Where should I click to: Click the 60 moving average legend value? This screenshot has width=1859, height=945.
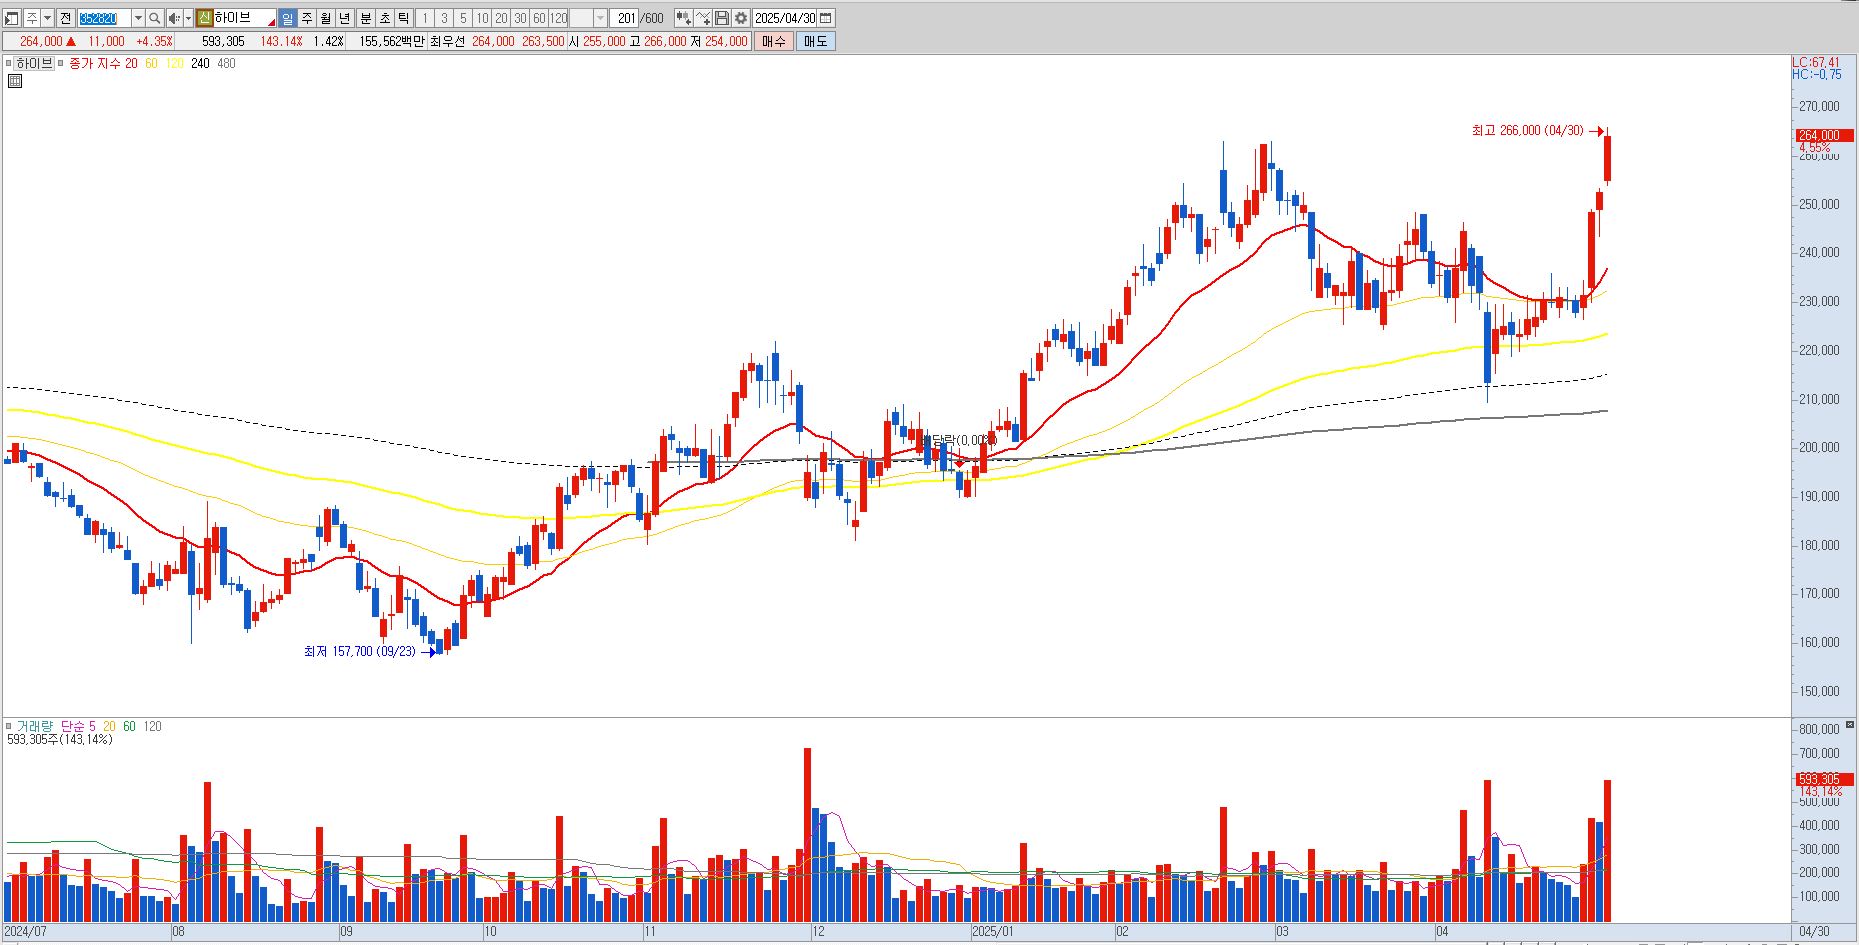[x=151, y=63]
